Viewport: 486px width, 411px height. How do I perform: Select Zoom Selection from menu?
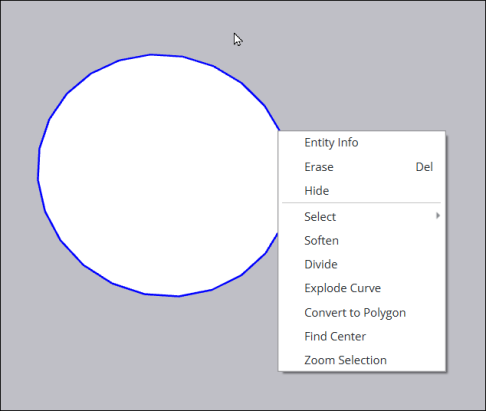click(x=362, y=360)
